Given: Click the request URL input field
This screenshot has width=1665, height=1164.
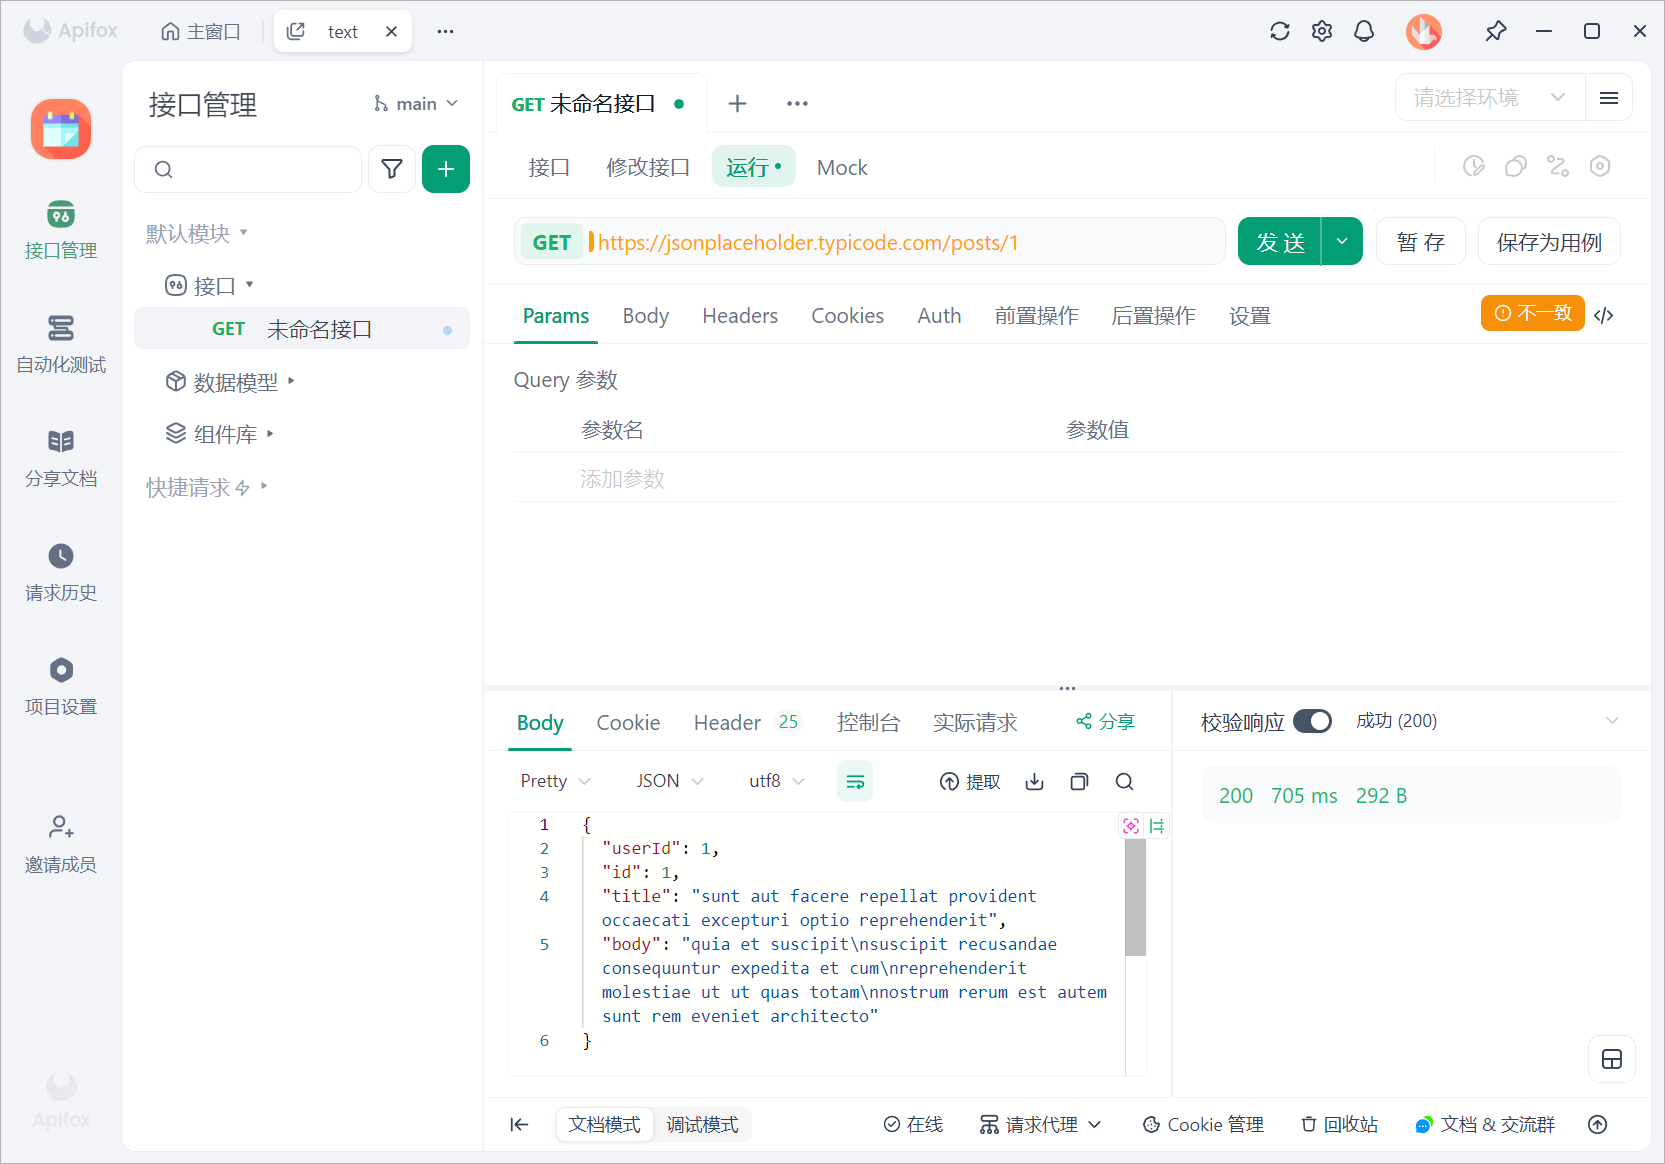Looking at the screenshot, I should point(900,241).
